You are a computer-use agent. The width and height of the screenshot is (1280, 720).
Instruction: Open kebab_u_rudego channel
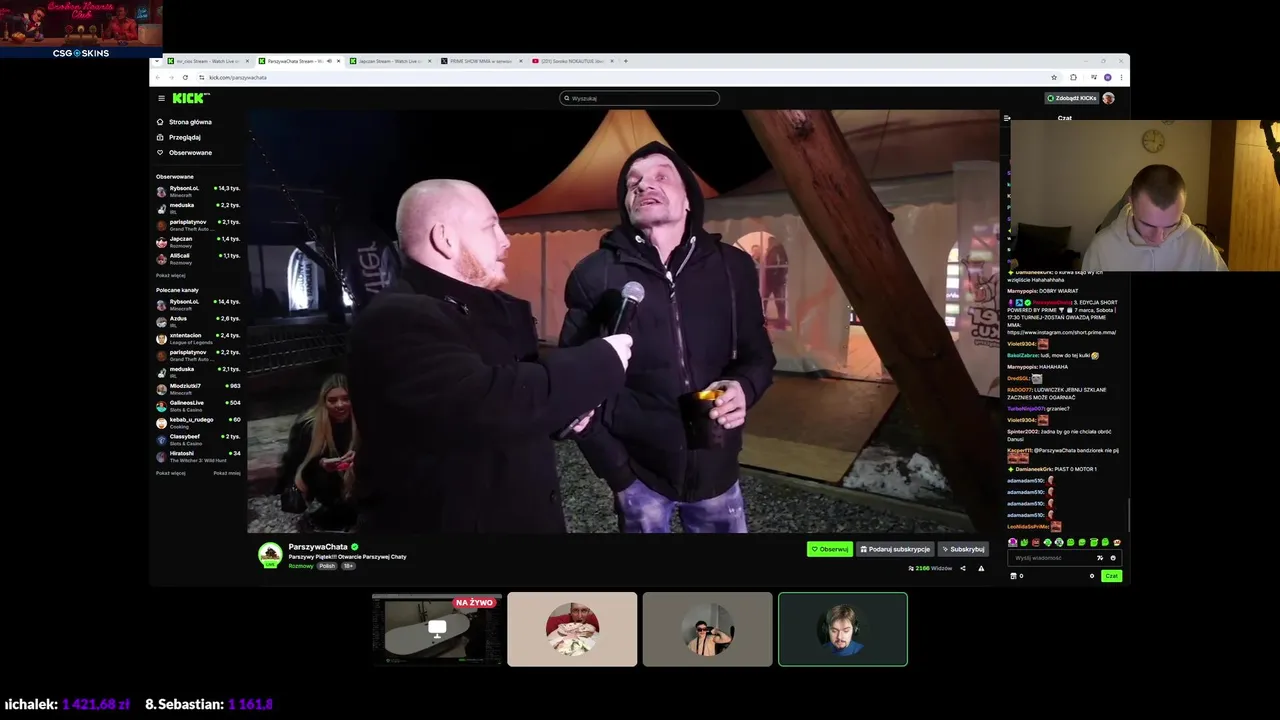coord(198,422)
